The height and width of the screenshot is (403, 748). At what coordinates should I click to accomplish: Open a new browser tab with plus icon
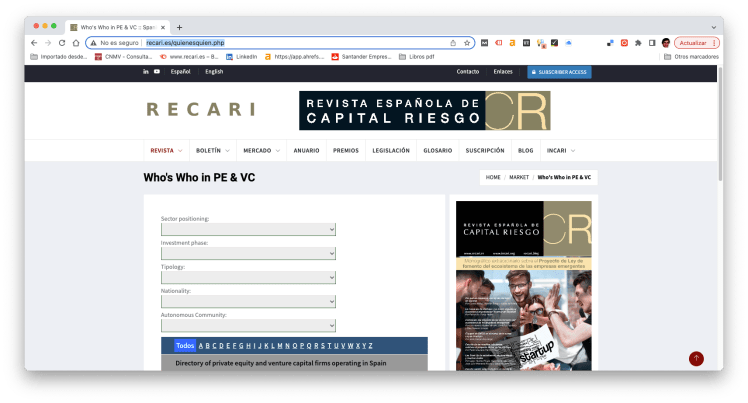click(x=179, y=28)
